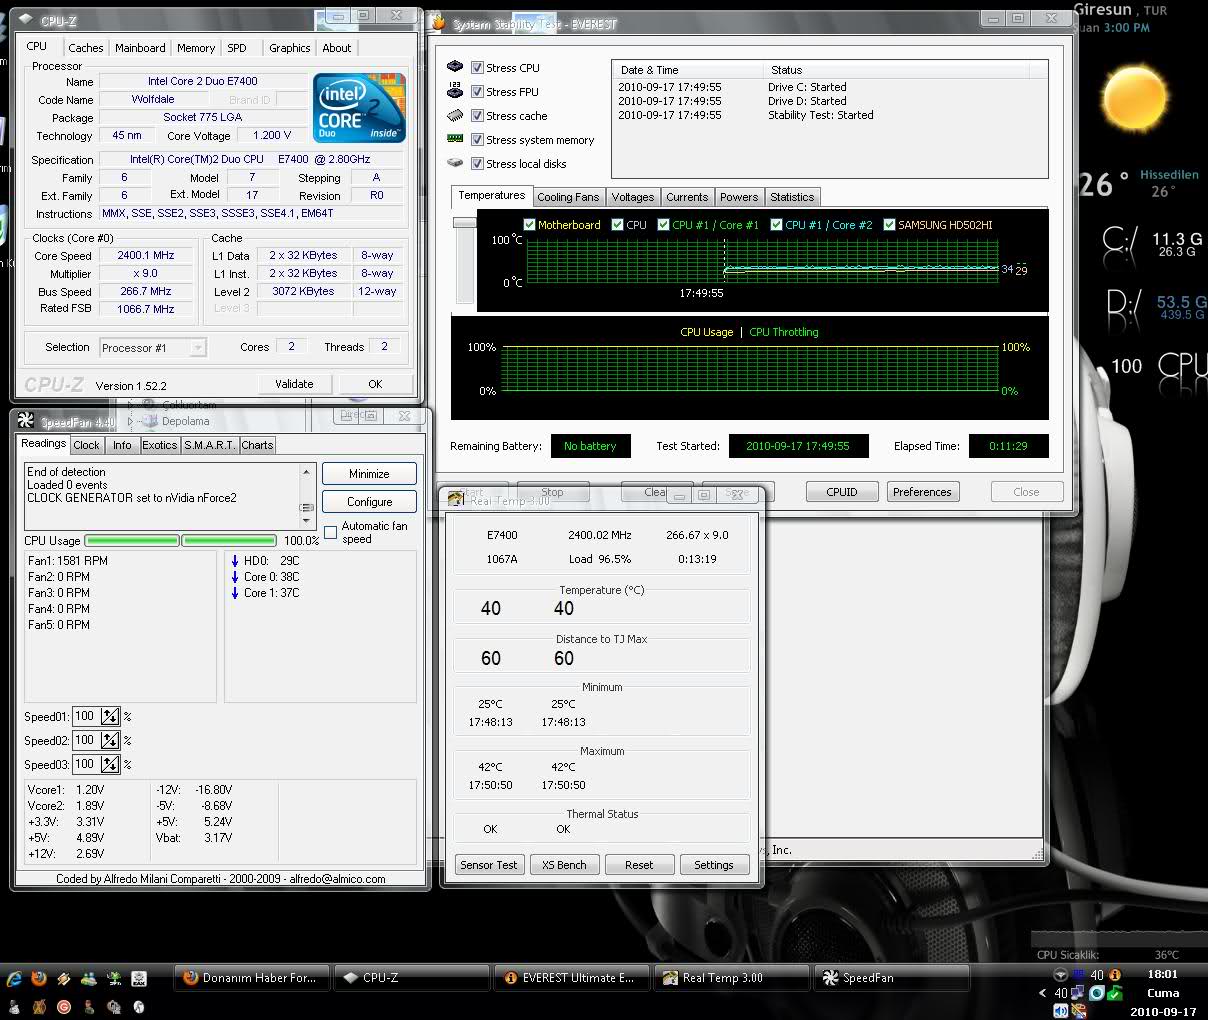Click Configure button in SpeedFan
1208x1020 pixels.
pos(370,502)
